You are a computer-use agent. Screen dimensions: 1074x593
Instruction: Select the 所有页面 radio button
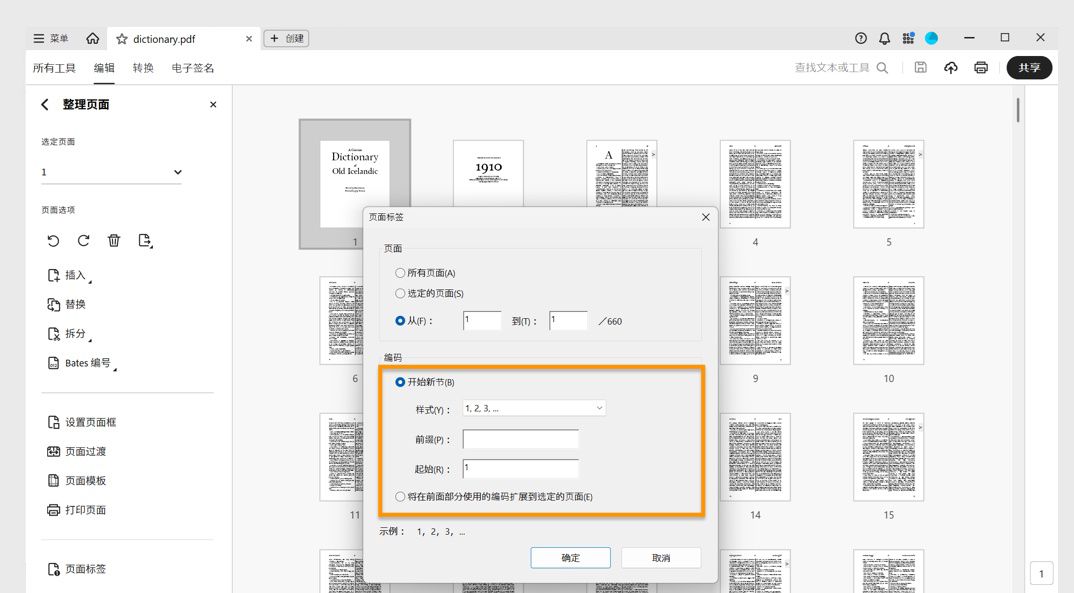tap(400, 272)
